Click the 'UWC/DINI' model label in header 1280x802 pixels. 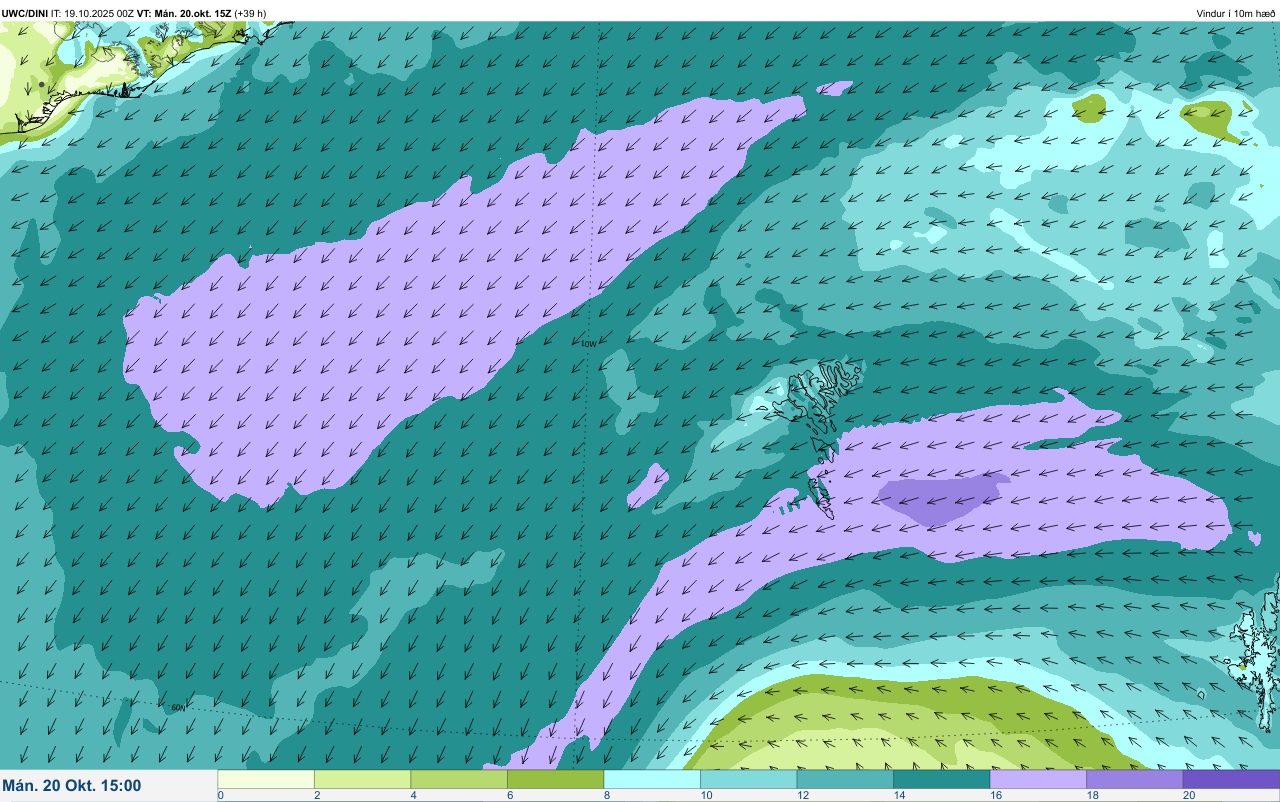click(x=25, y=13)
